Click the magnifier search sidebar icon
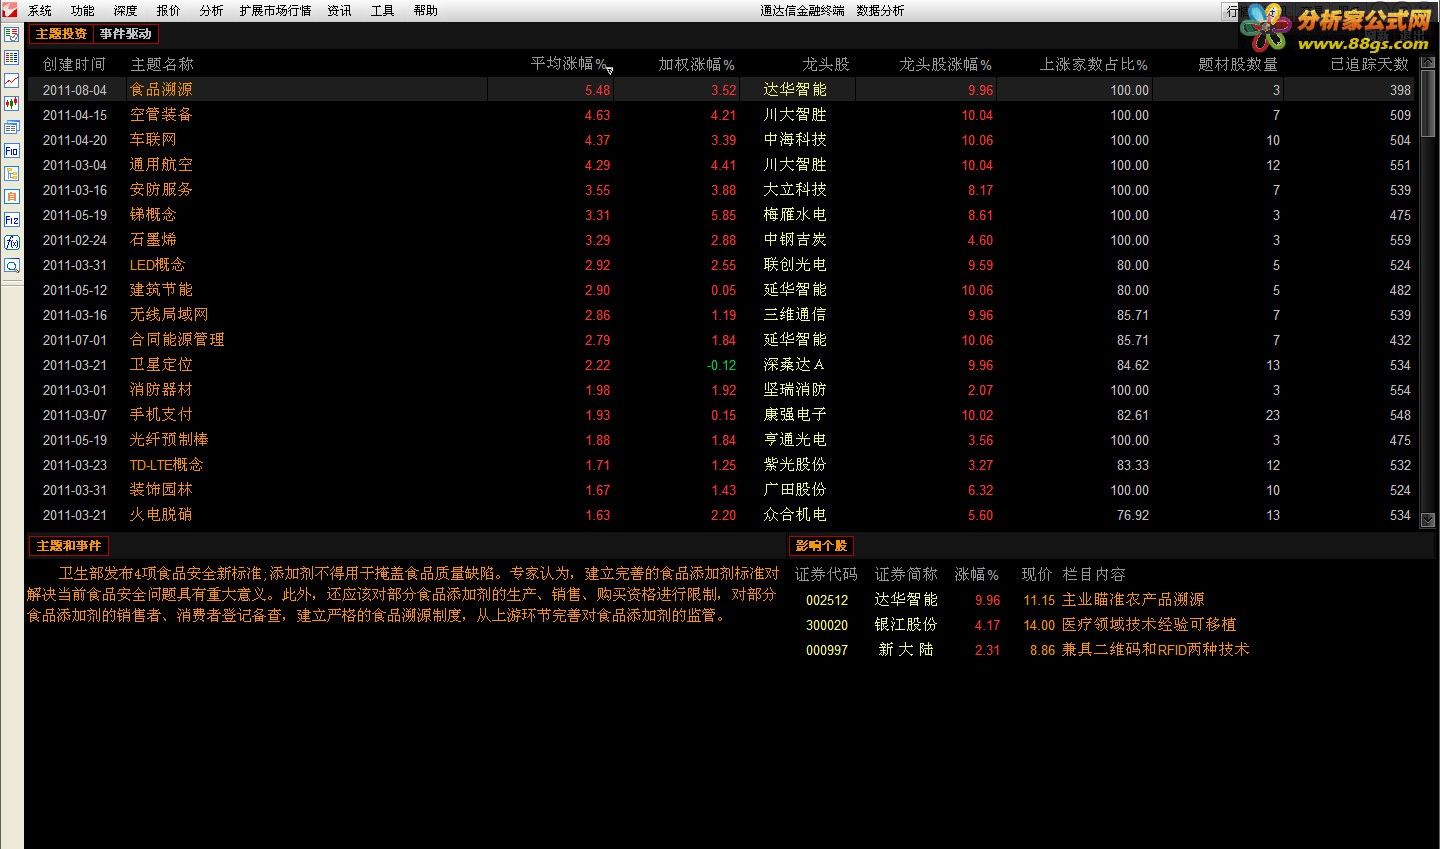Viewport: 1440px width, 849px height. [12, 266]
